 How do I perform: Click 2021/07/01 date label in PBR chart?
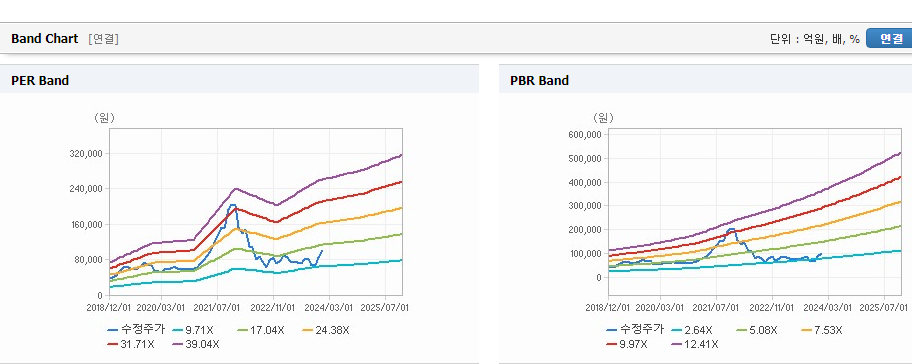(x=717, y=307)
